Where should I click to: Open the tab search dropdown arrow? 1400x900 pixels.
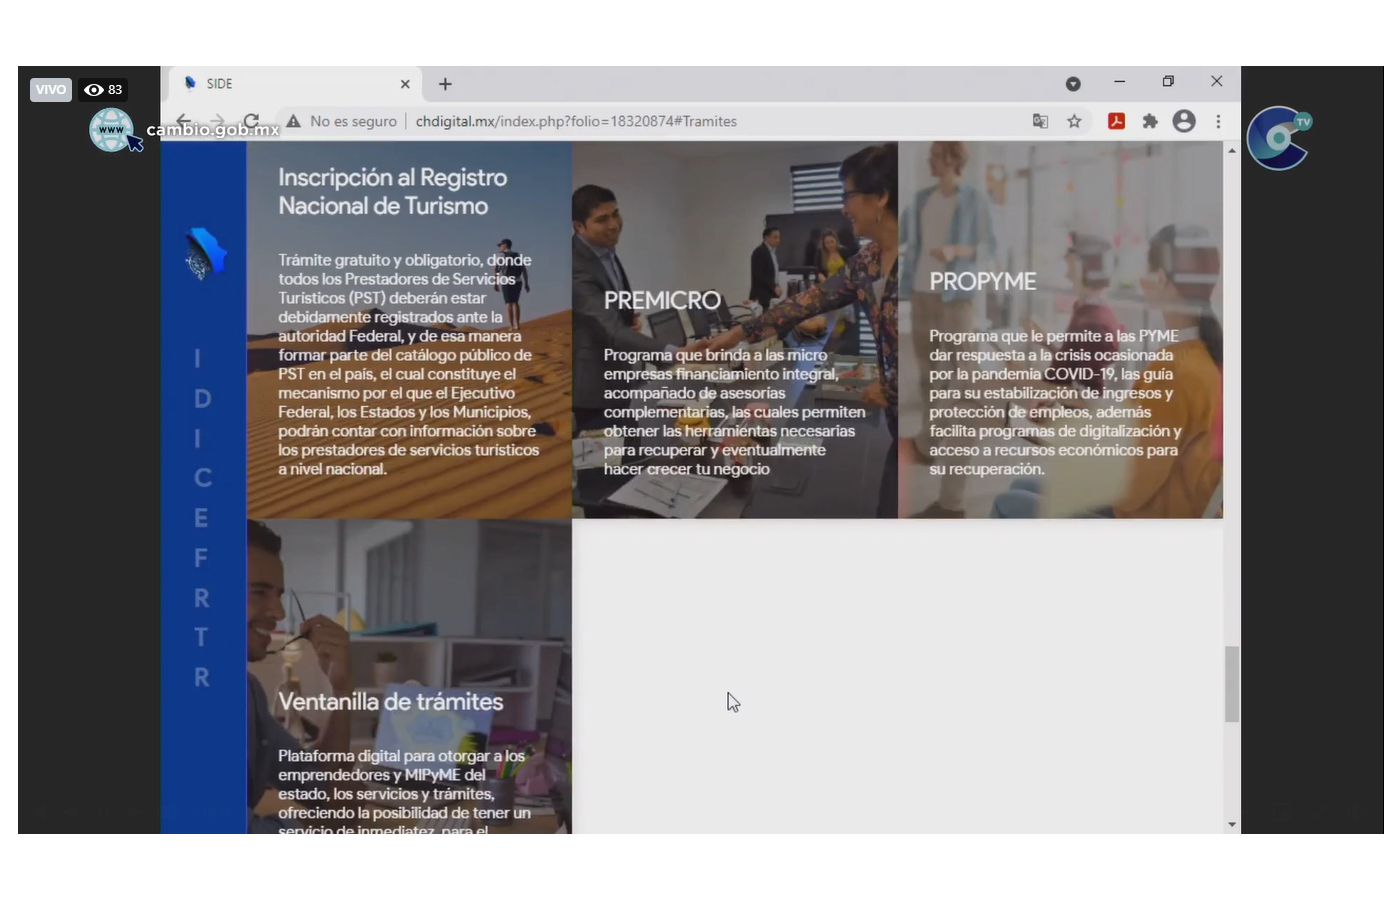[1073, 84]
